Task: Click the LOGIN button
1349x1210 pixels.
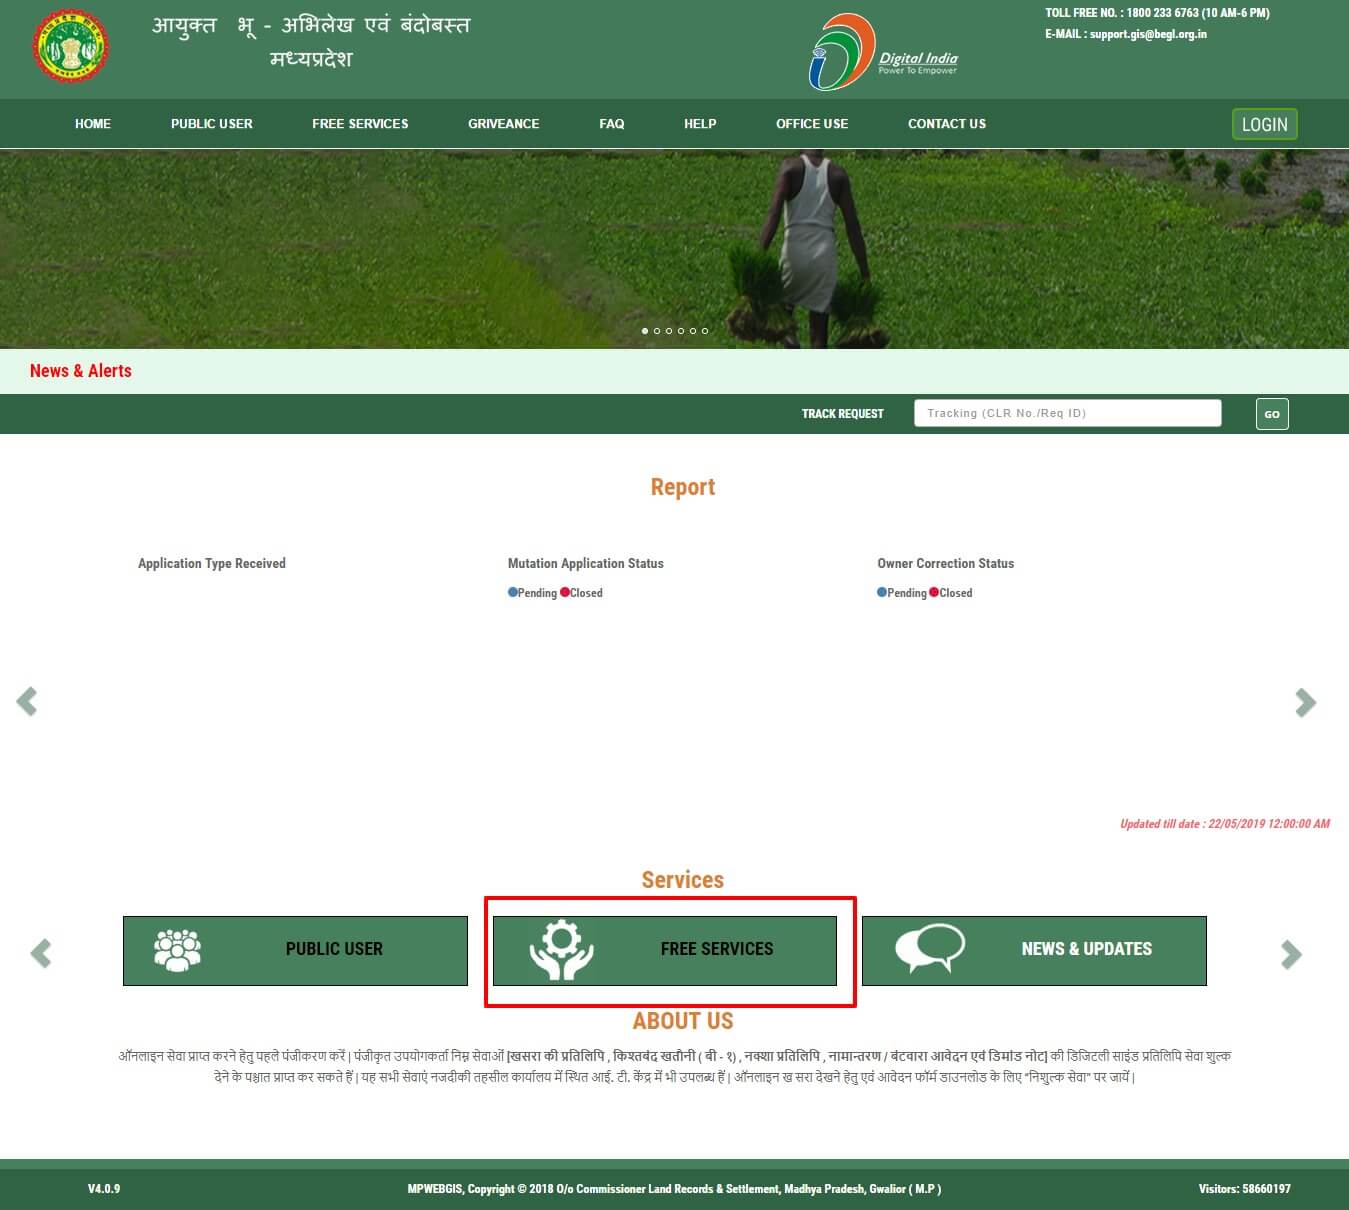Action: click(1264, 123)
